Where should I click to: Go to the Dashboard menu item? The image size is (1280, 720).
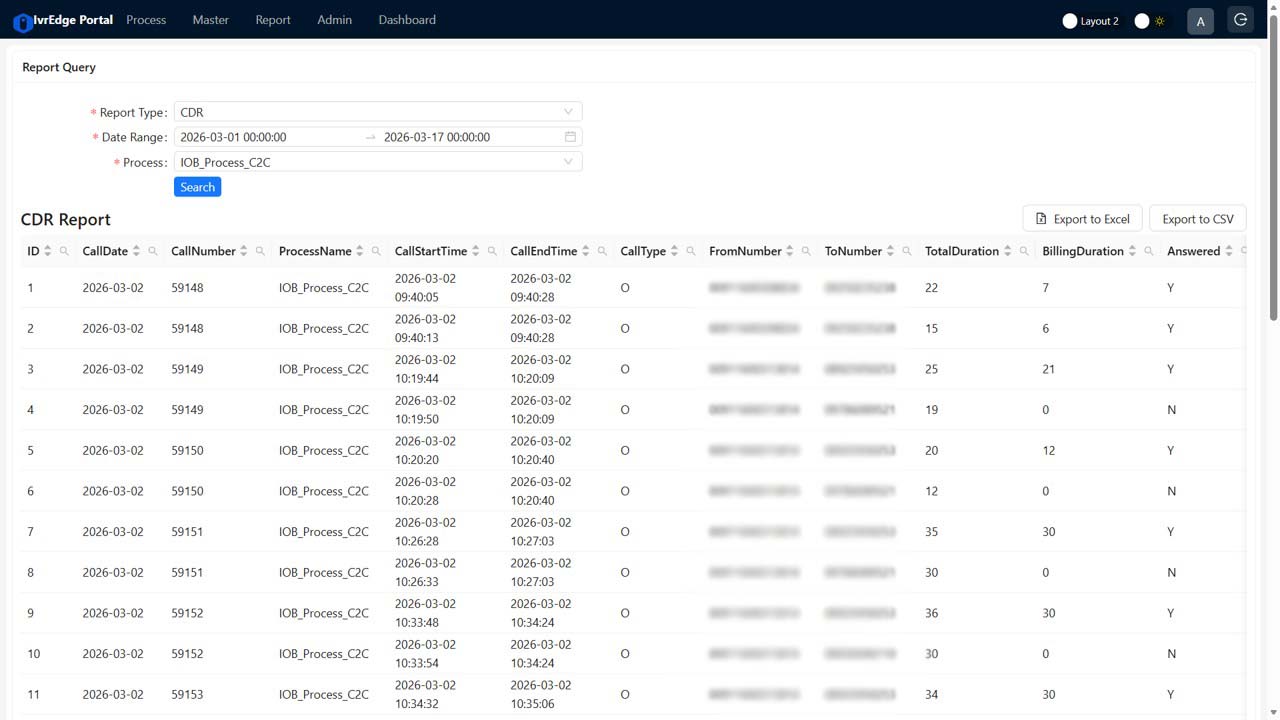[x=407, y=20]
